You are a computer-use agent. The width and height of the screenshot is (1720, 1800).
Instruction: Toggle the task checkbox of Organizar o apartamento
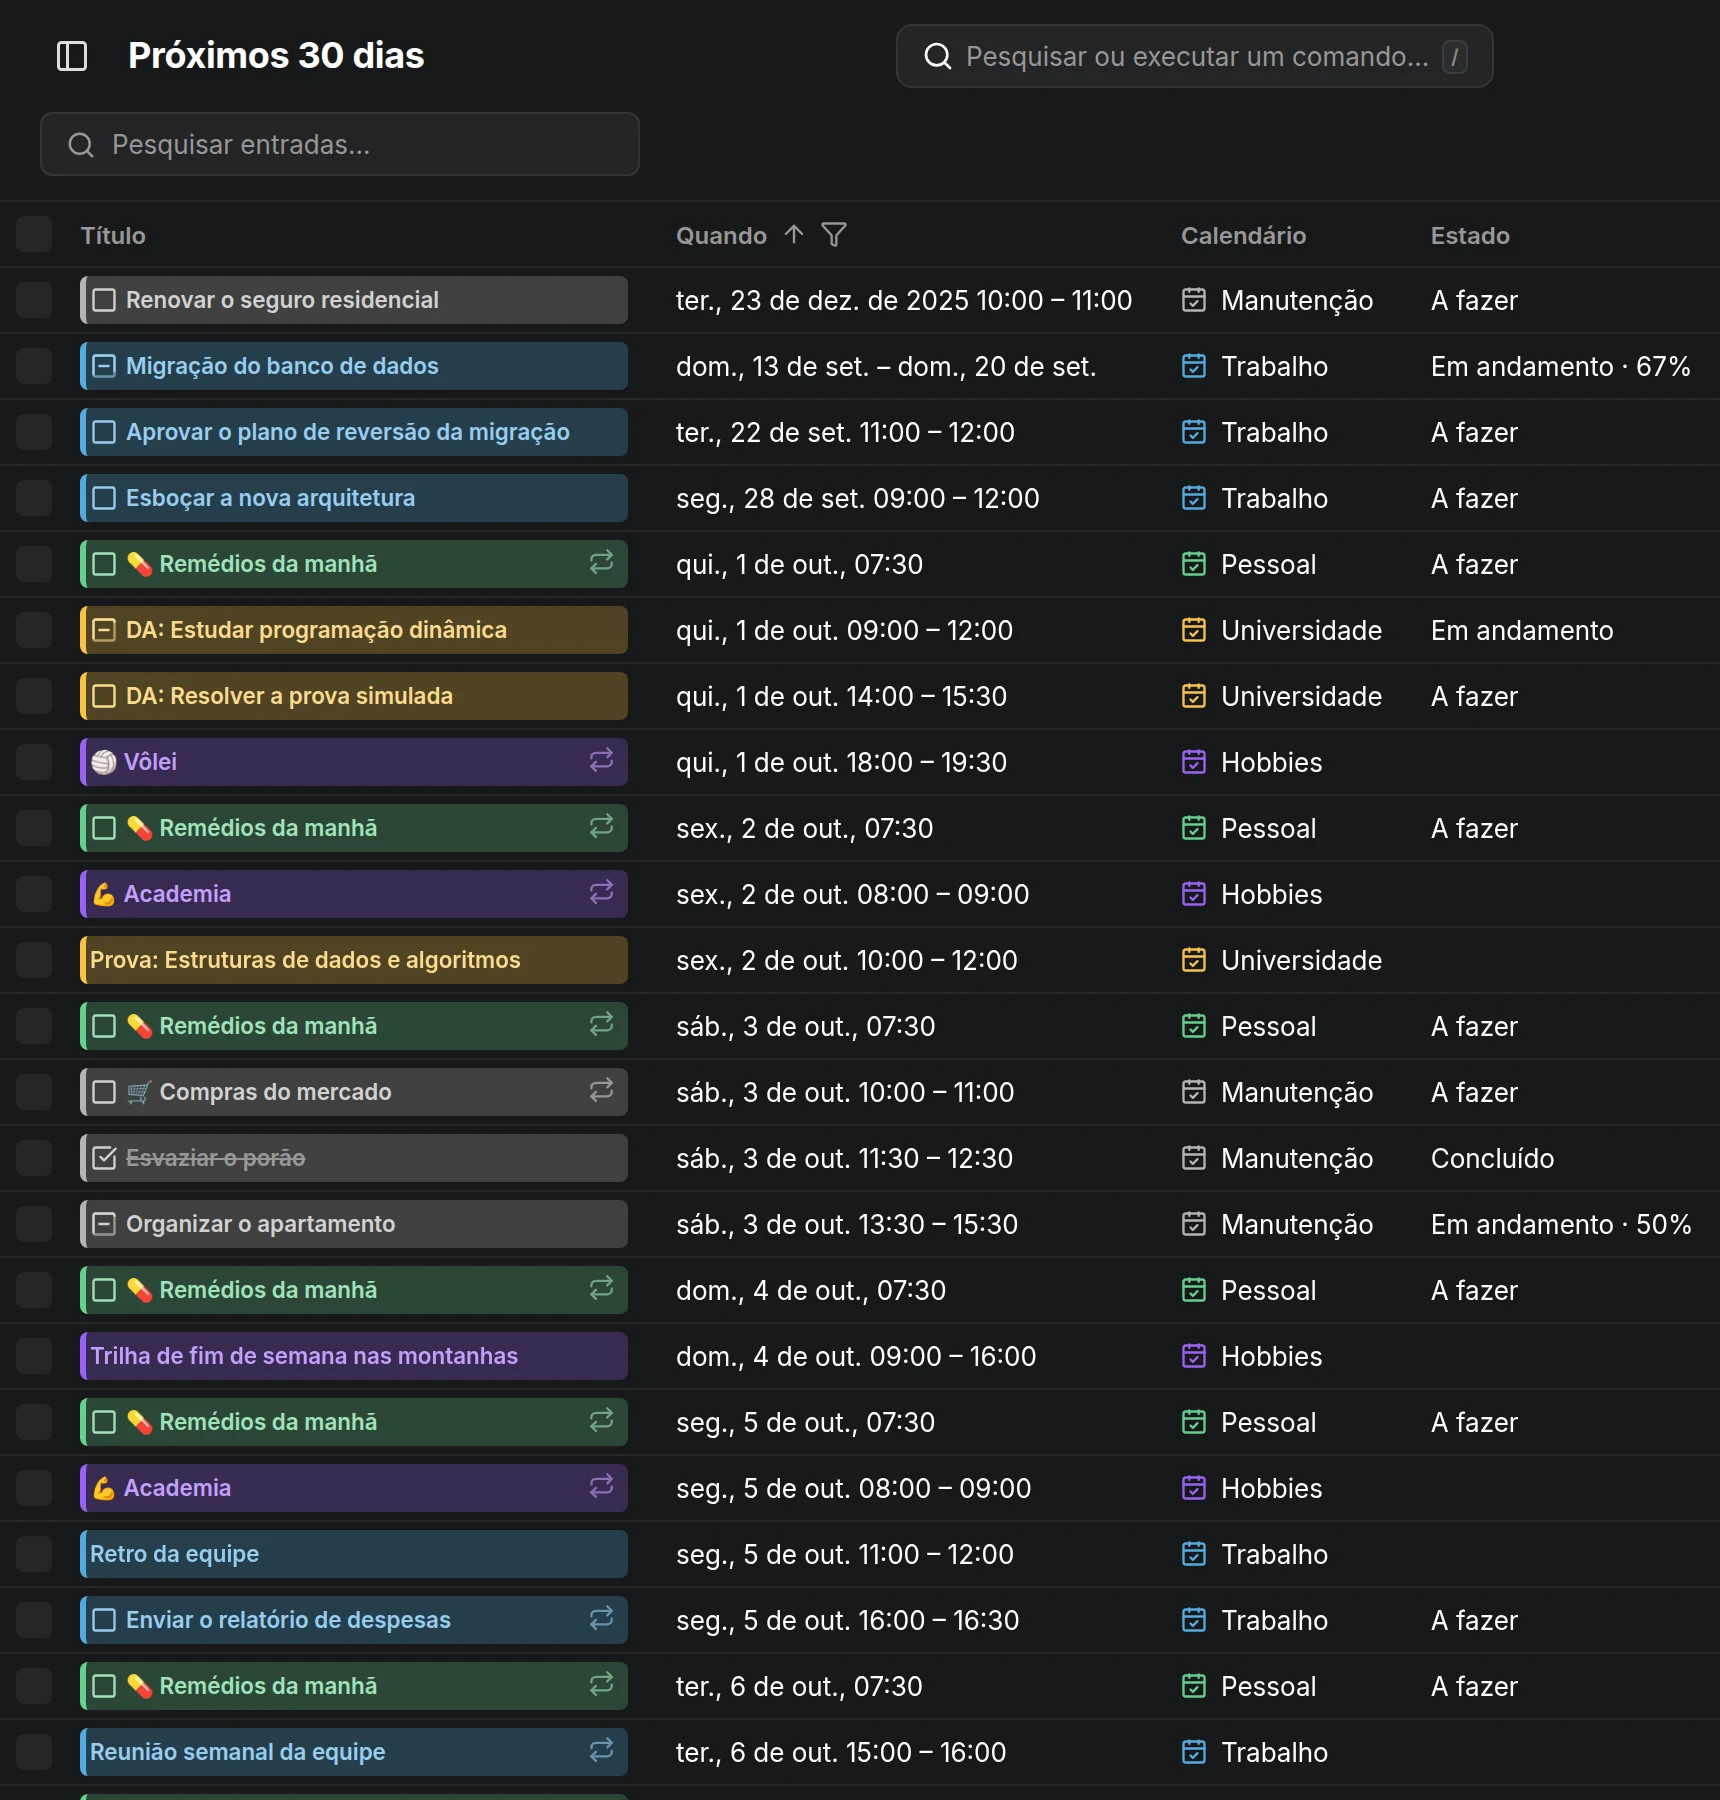point(104,1224)
